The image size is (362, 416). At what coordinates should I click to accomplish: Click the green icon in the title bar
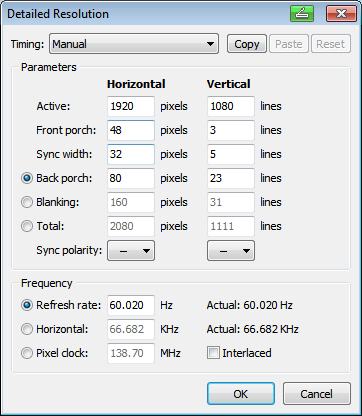302,14
